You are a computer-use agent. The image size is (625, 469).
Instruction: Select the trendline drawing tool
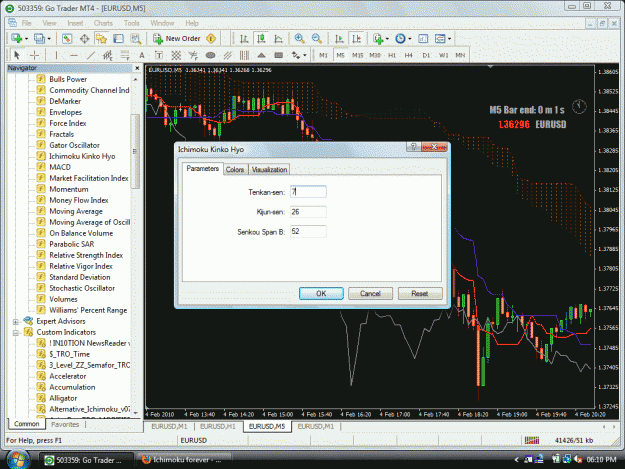pyautogui.click(x=91, y=55)
